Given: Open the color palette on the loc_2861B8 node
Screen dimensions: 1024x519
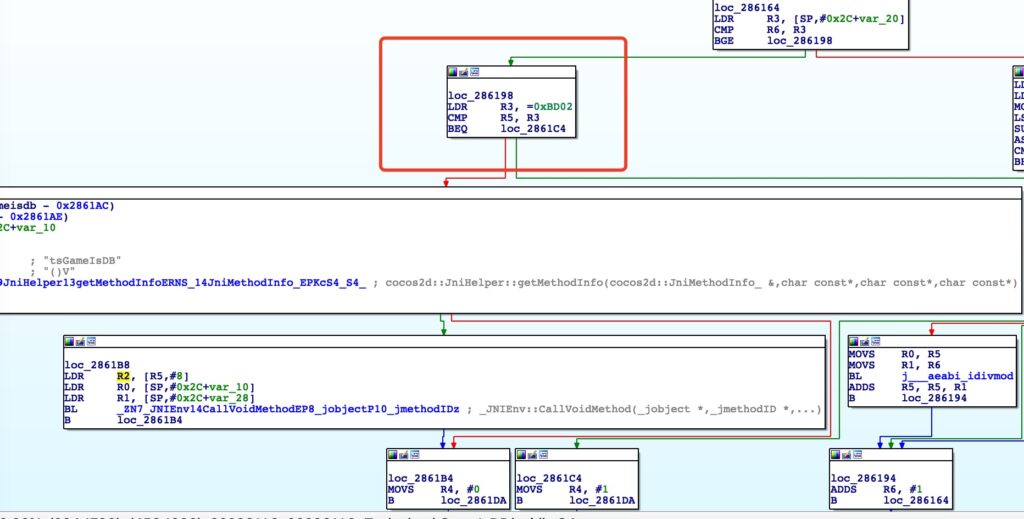Looking at the screenshot, I should tap(70, 342).
